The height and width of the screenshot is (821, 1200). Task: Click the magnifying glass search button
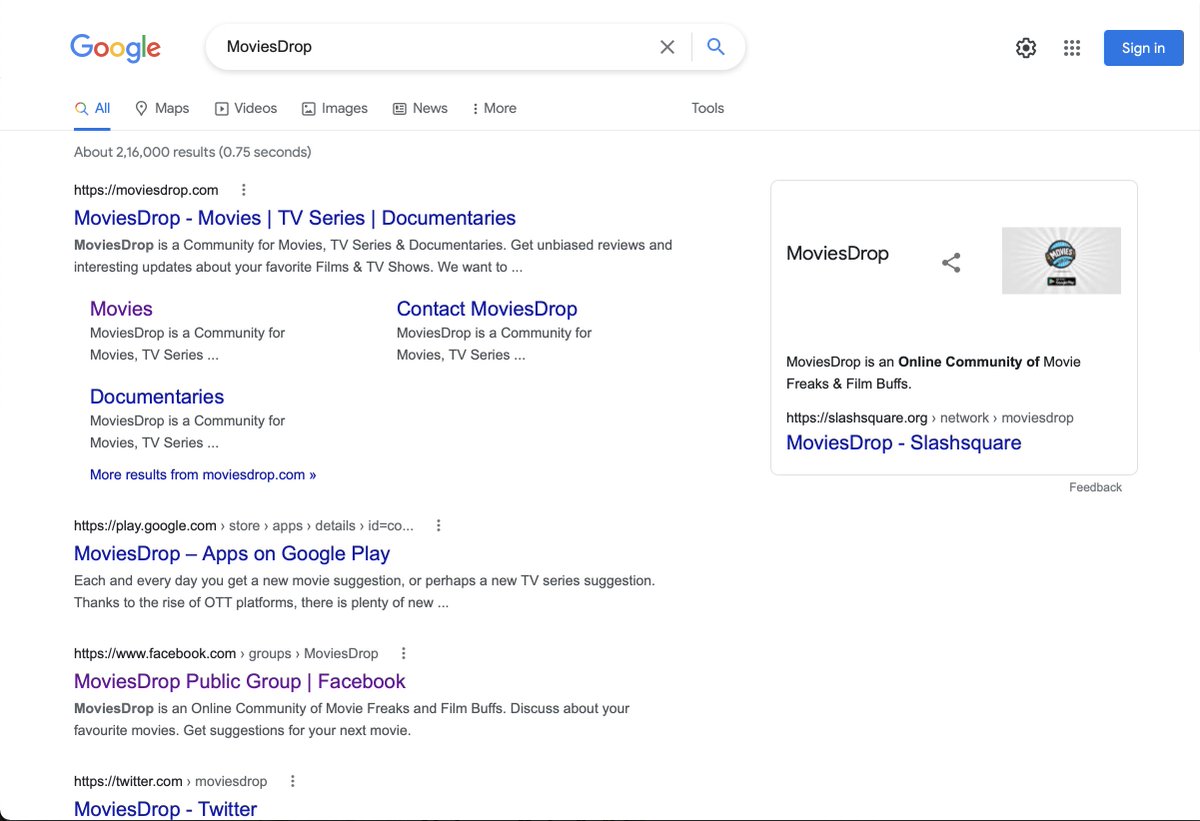point(716,47)
